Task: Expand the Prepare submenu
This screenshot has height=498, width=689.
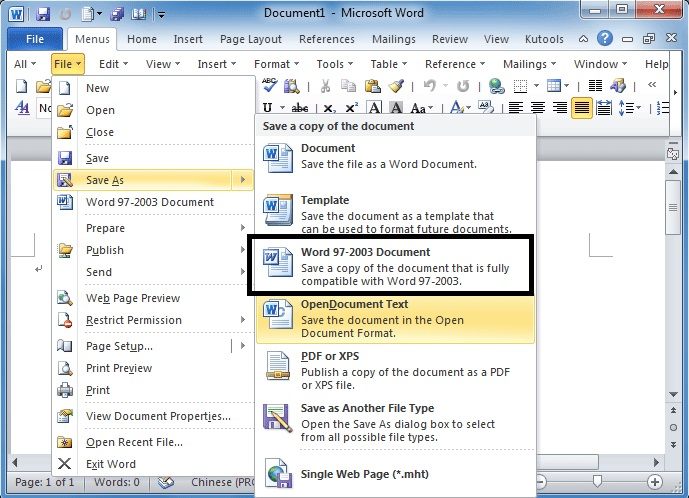Action: tap(153, 228)
